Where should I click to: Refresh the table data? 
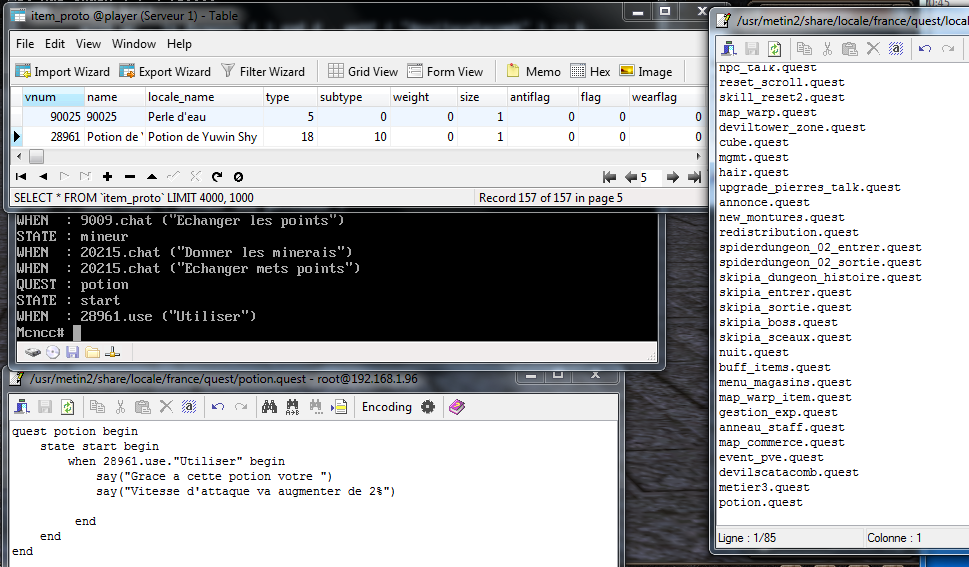pos(217,177)
